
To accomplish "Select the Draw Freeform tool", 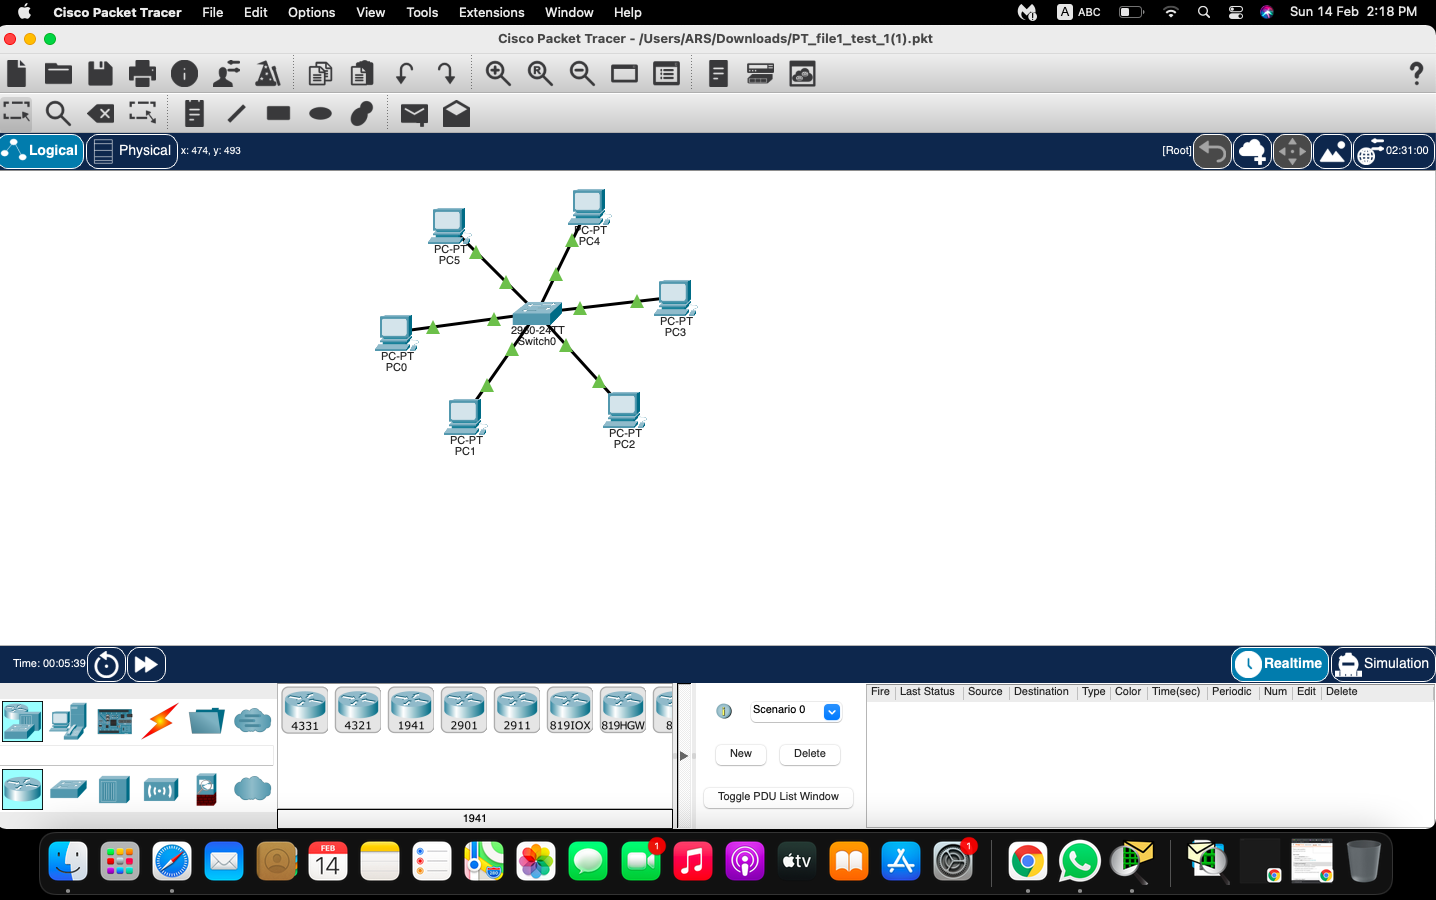I will click(x=362, y=114).
